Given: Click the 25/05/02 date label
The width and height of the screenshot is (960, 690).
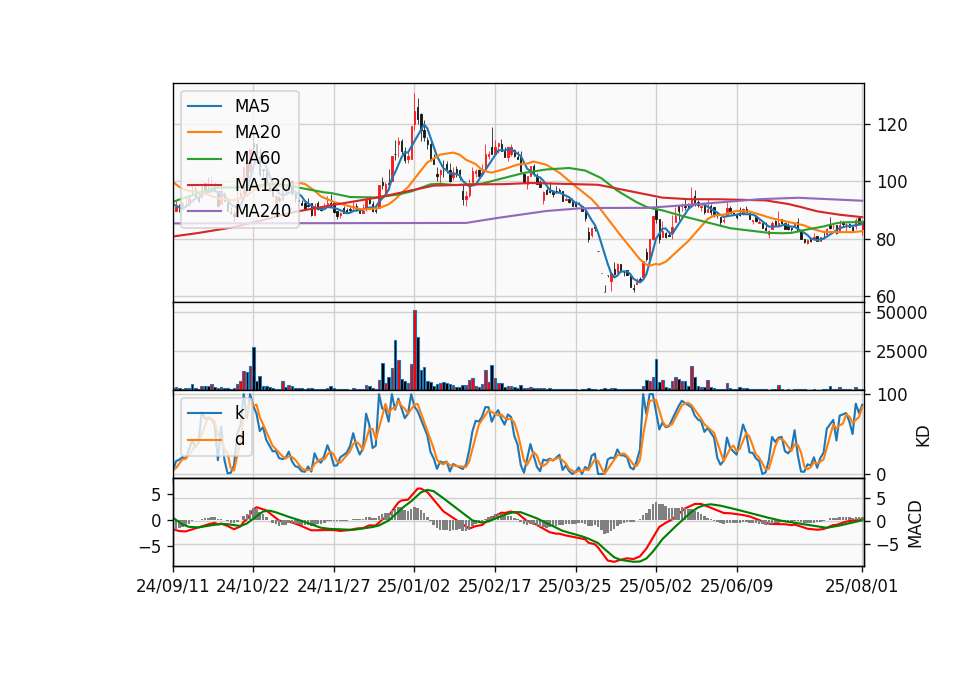Looking at the screenshot, I should click(x=656, y=586).
